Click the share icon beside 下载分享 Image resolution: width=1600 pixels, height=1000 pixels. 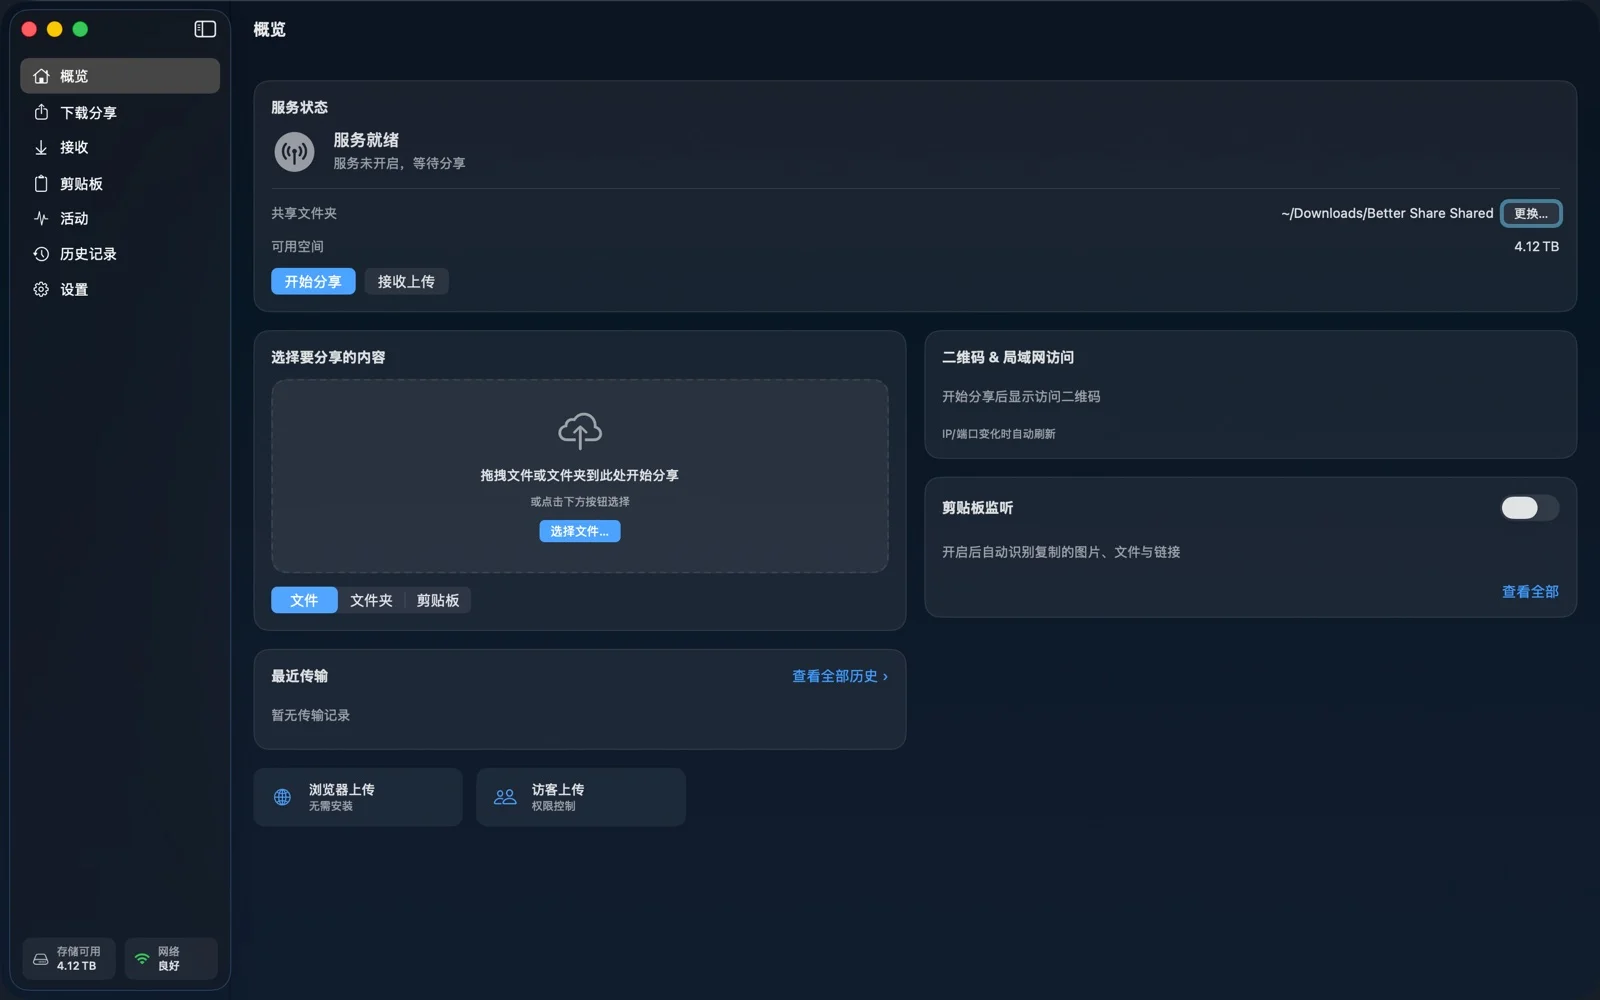pos(41,112)
